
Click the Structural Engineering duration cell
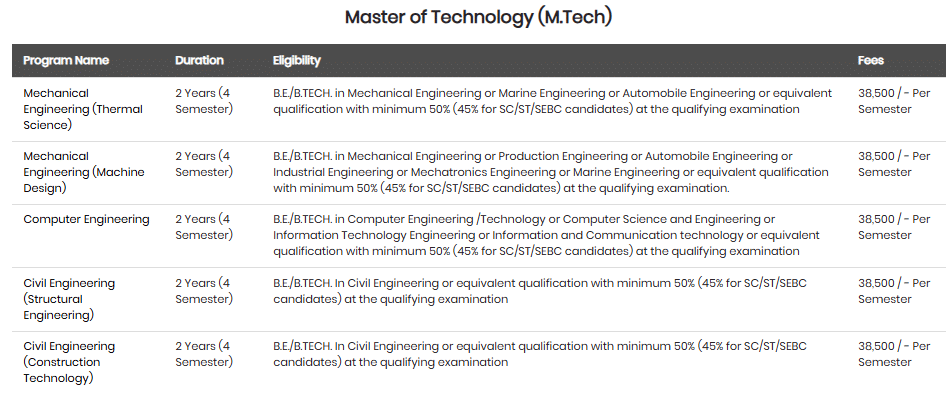(203, 291)
